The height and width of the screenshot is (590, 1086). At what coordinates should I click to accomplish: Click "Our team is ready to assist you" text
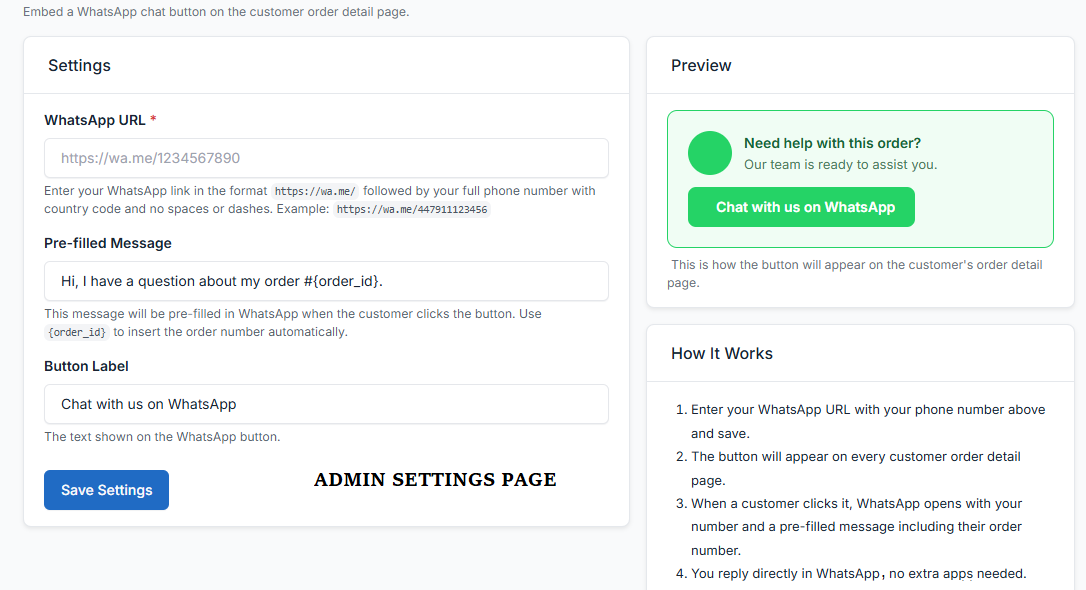pos(840,164)
